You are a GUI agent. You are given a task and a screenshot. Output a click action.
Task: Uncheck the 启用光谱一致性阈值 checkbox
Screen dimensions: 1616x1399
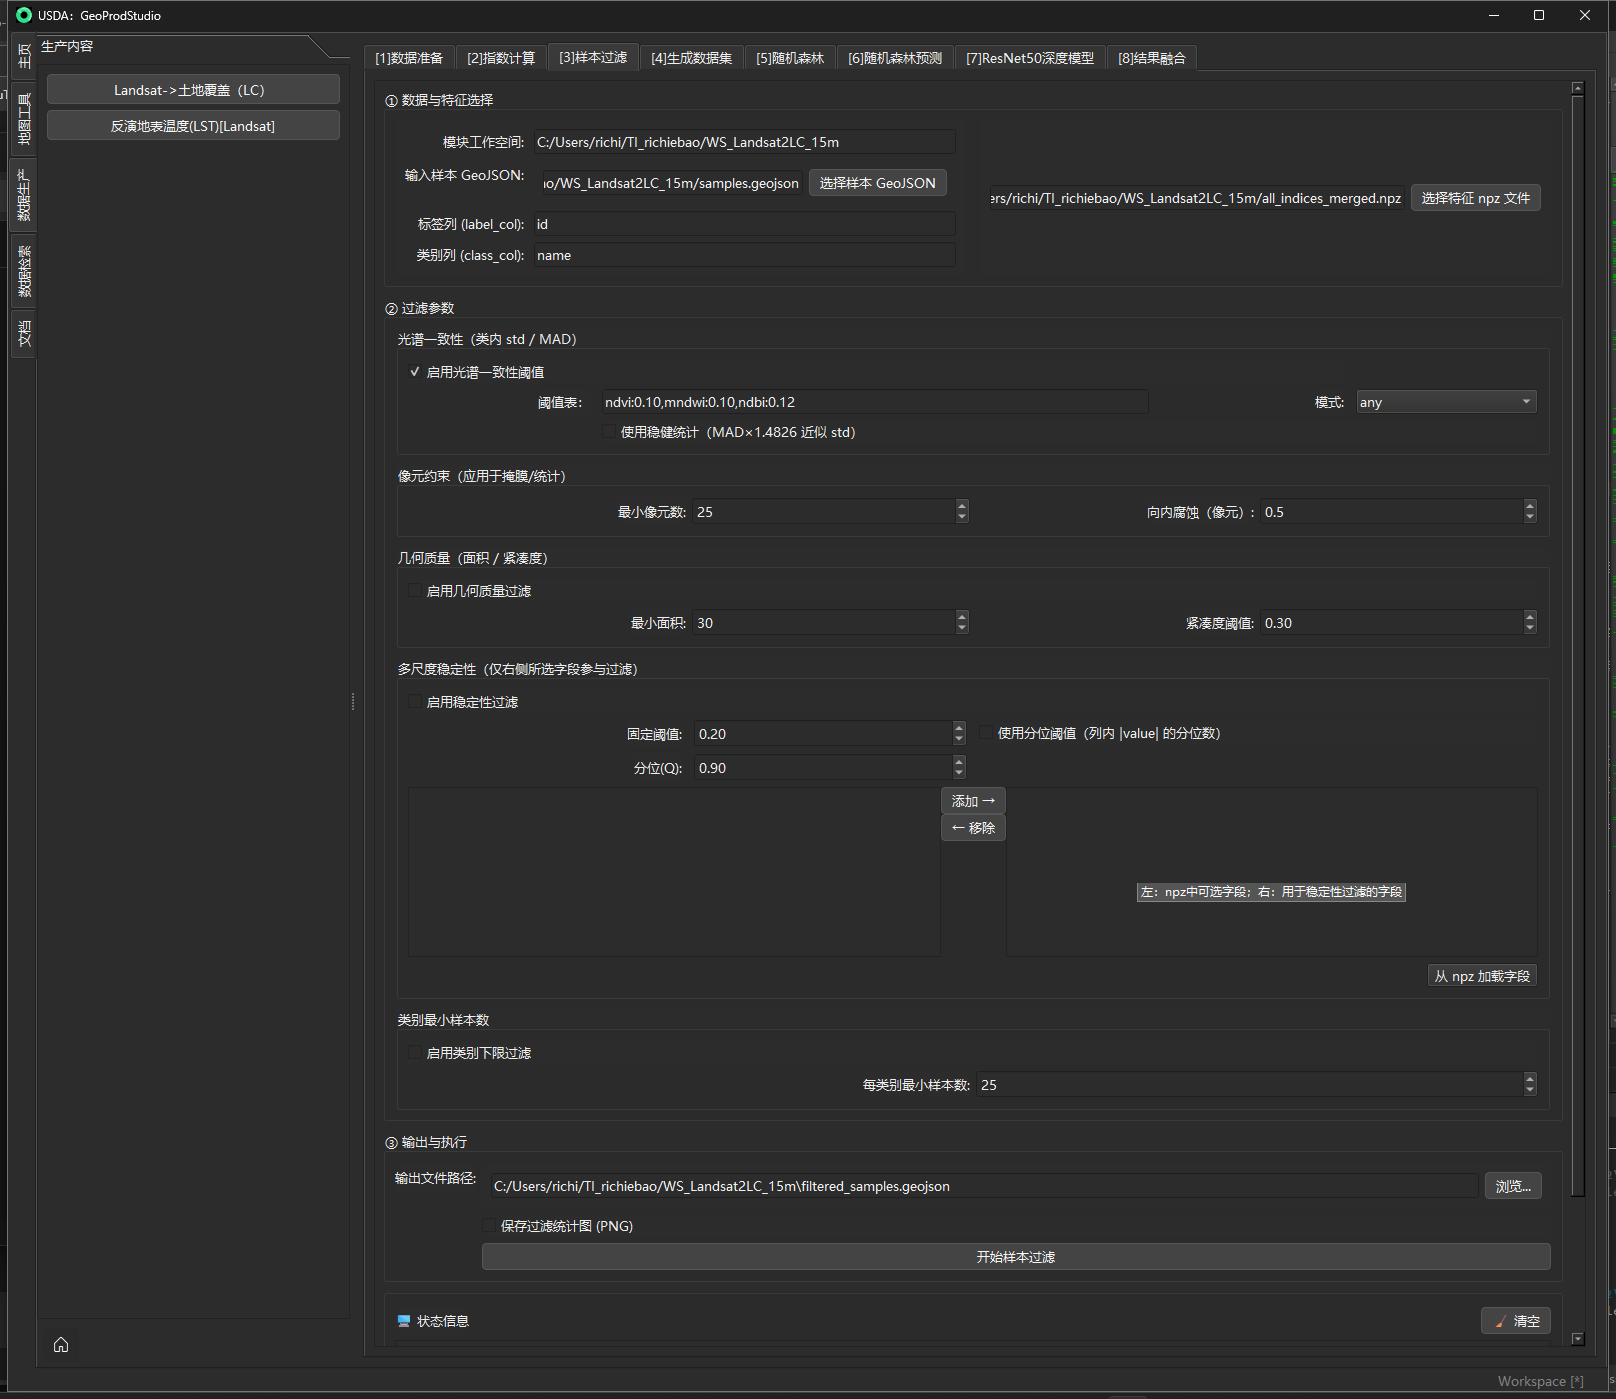tap(415, 372)
